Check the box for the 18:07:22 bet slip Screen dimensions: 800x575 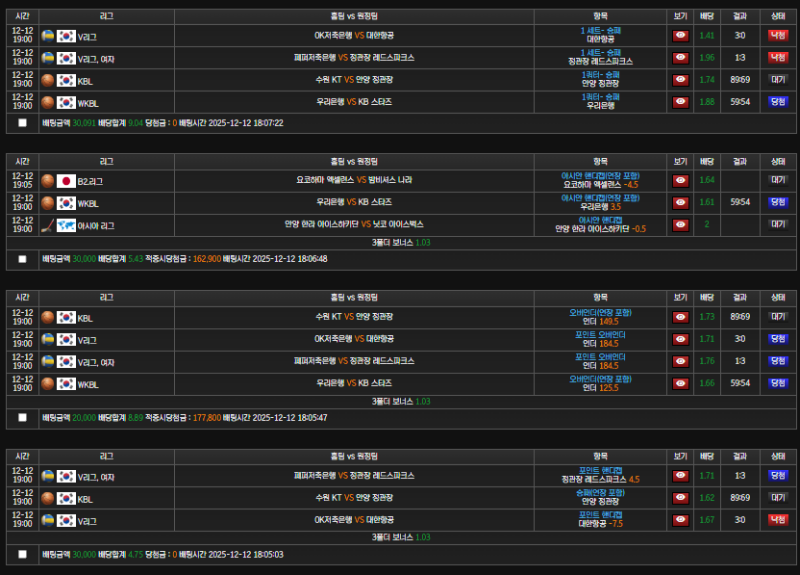coord(22,123)
